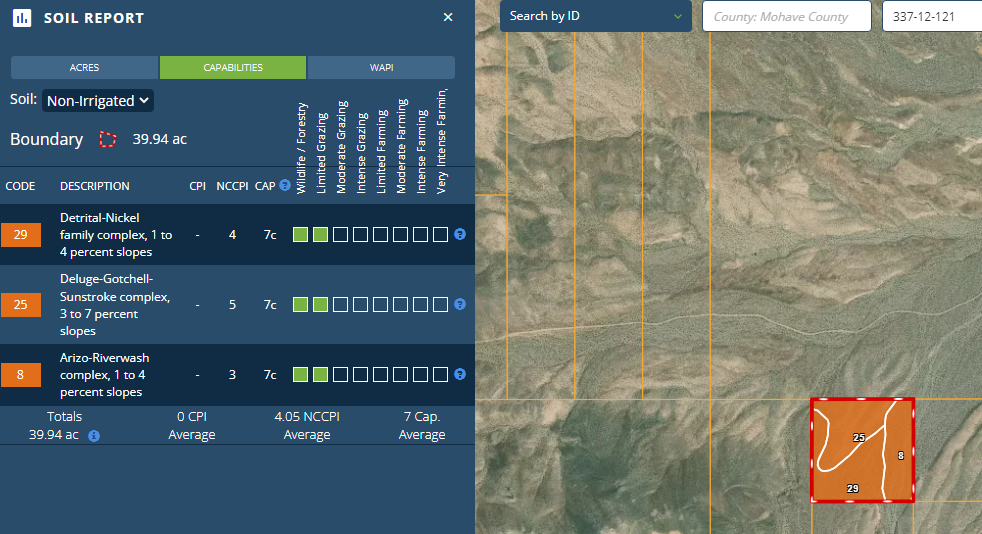This screenshot has height=534, width=982.
Task: Click the orange code 25 badge
Action: (21, 304)
